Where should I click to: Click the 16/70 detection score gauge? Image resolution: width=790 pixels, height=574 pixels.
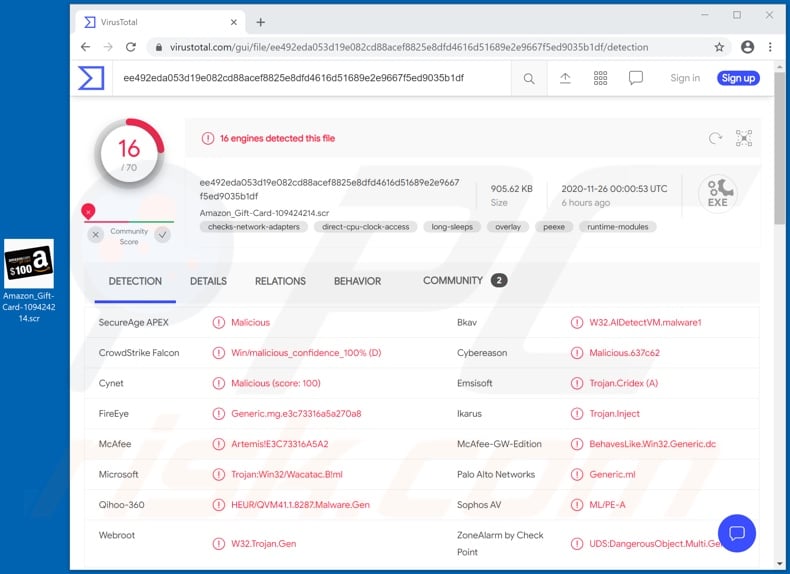[x=129, y=154]
